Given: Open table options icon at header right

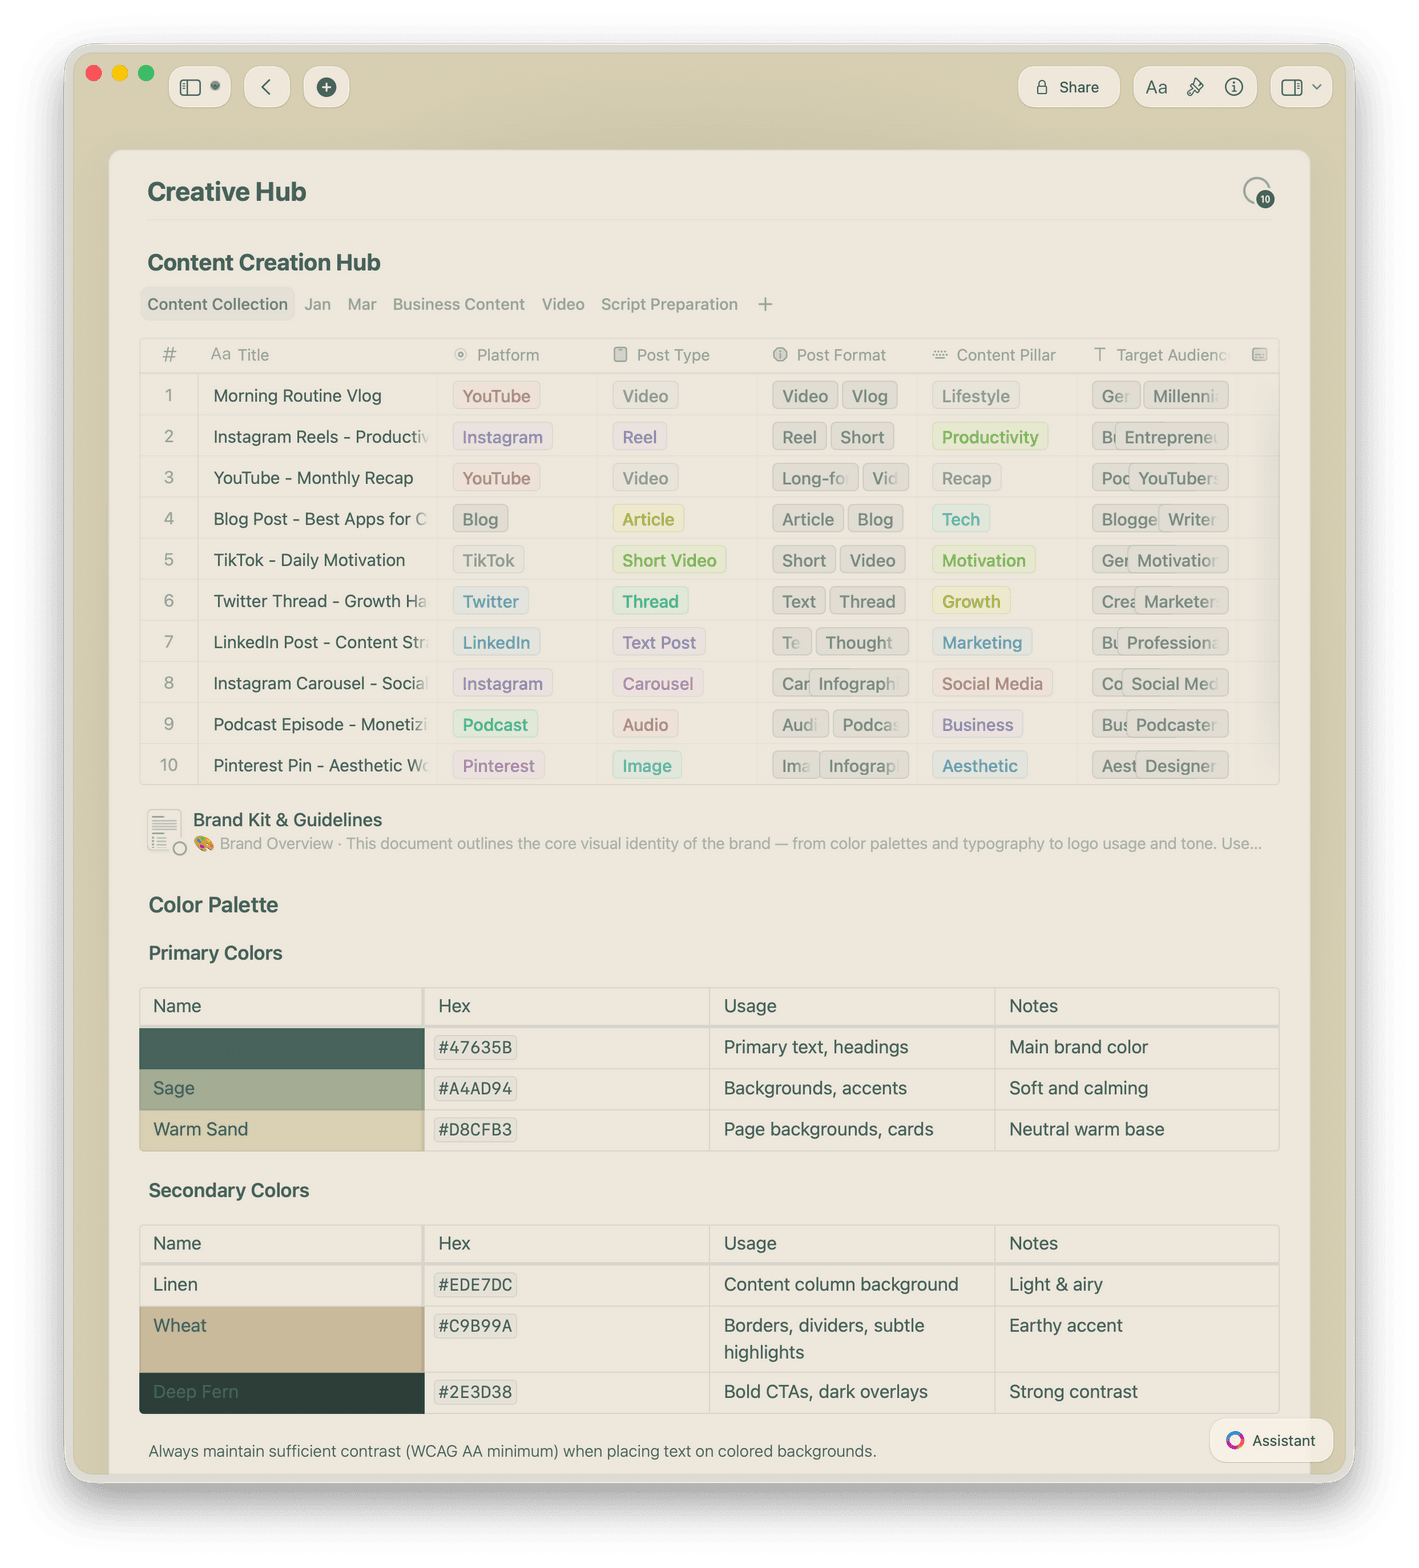Looking at the screenshot, I should (1259, 355).
